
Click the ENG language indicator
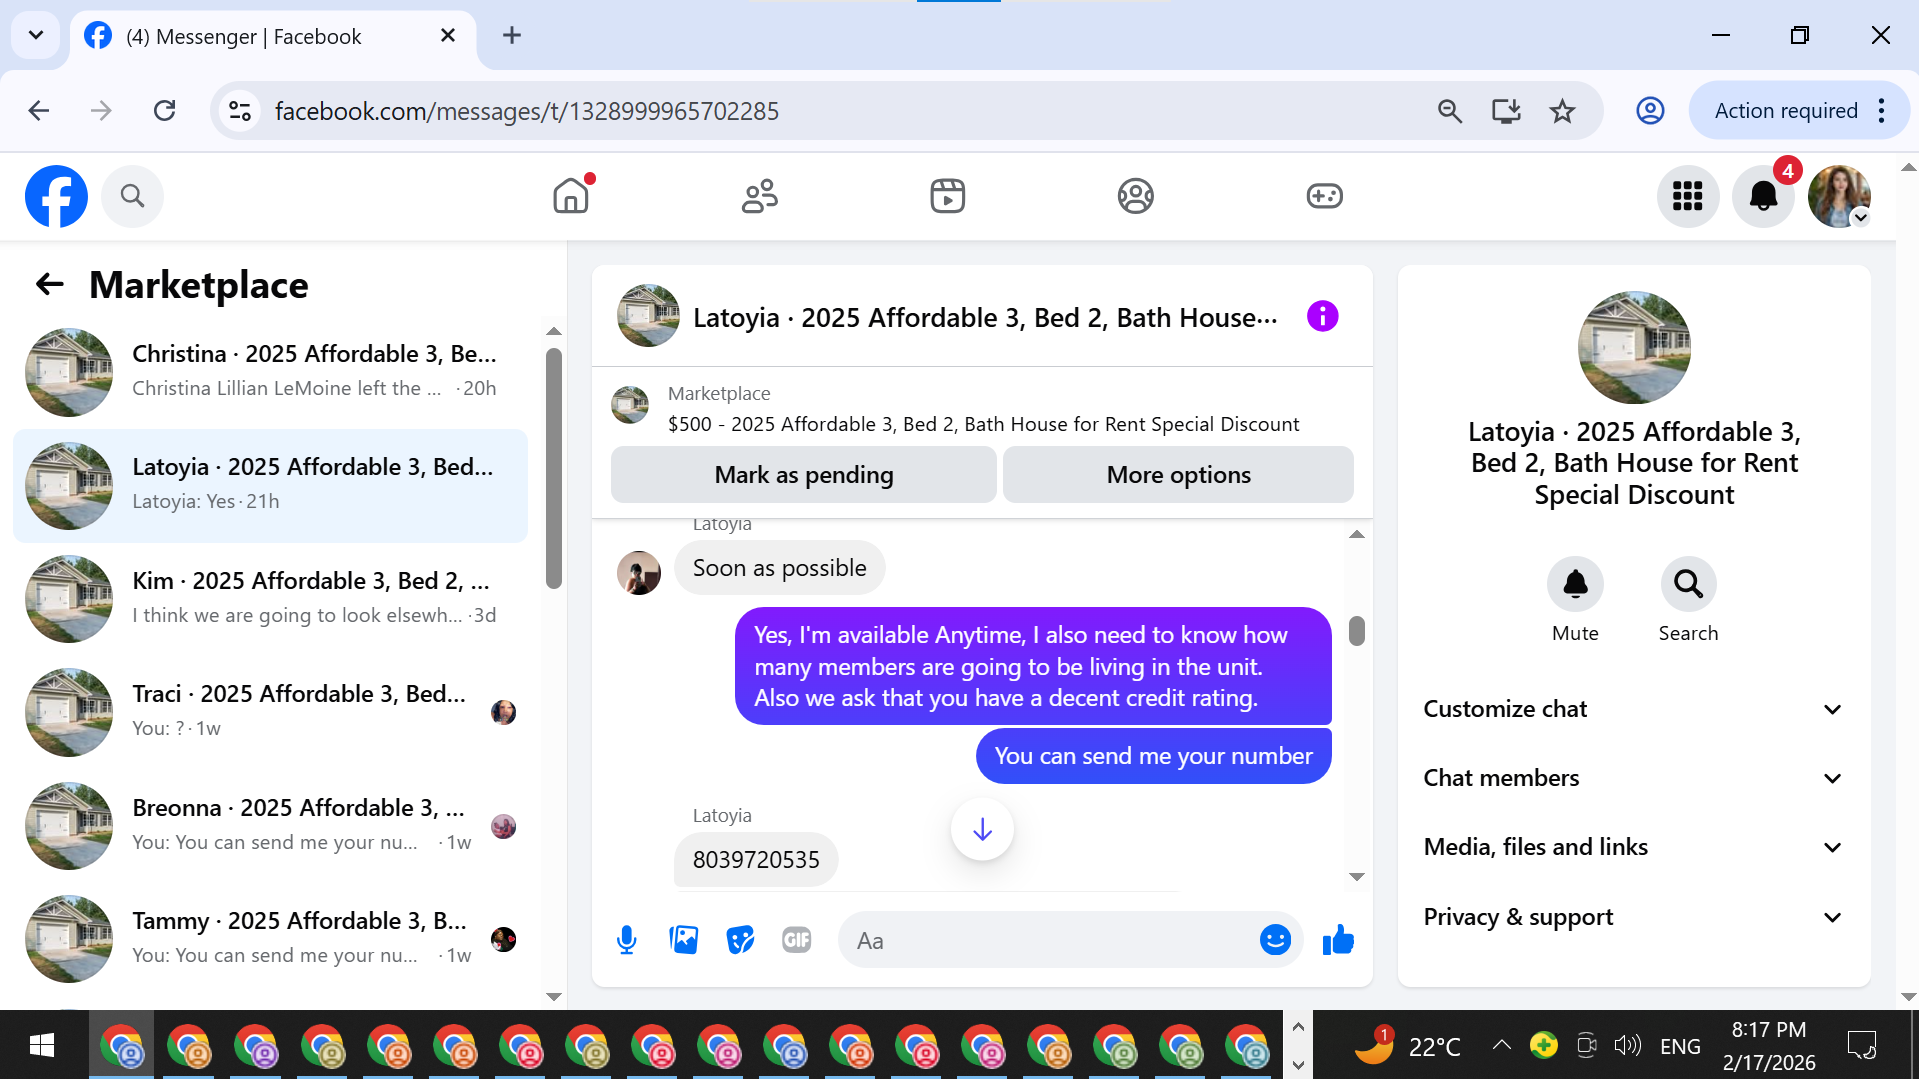(x=1680, y=1046)
